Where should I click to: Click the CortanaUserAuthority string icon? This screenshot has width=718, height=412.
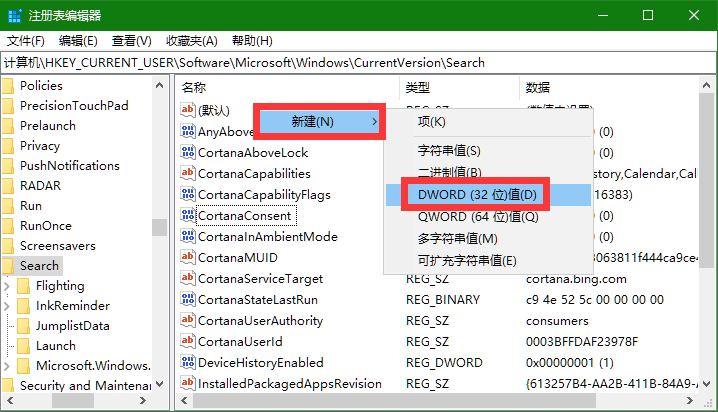[187, 320]
